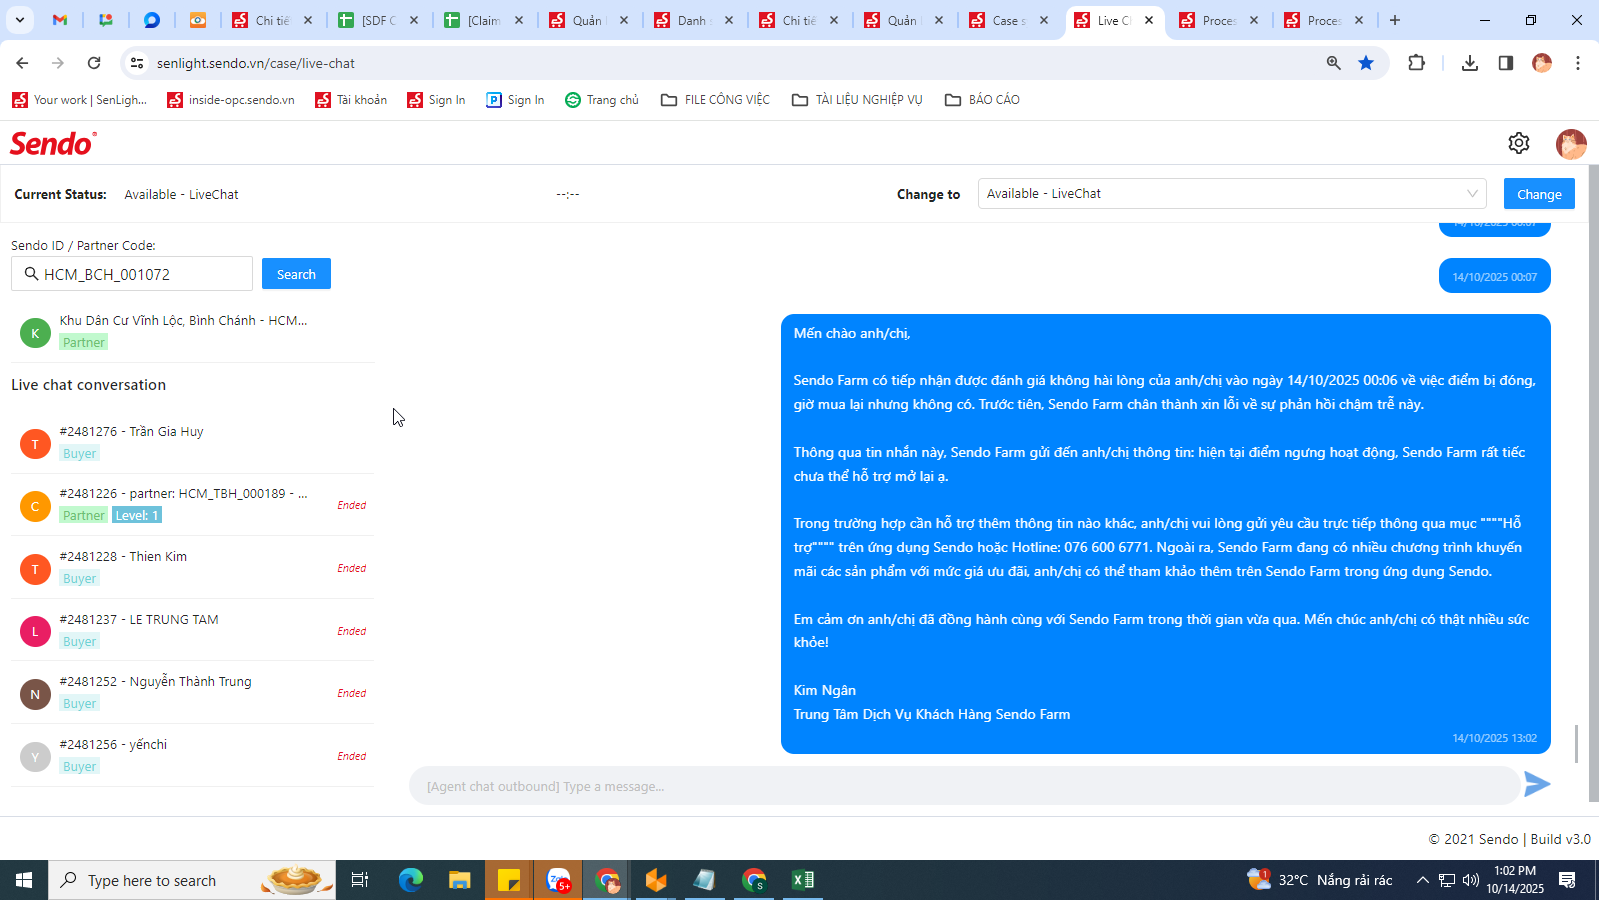Reload the page
The image size is (1599, 900).
(94, 63)
